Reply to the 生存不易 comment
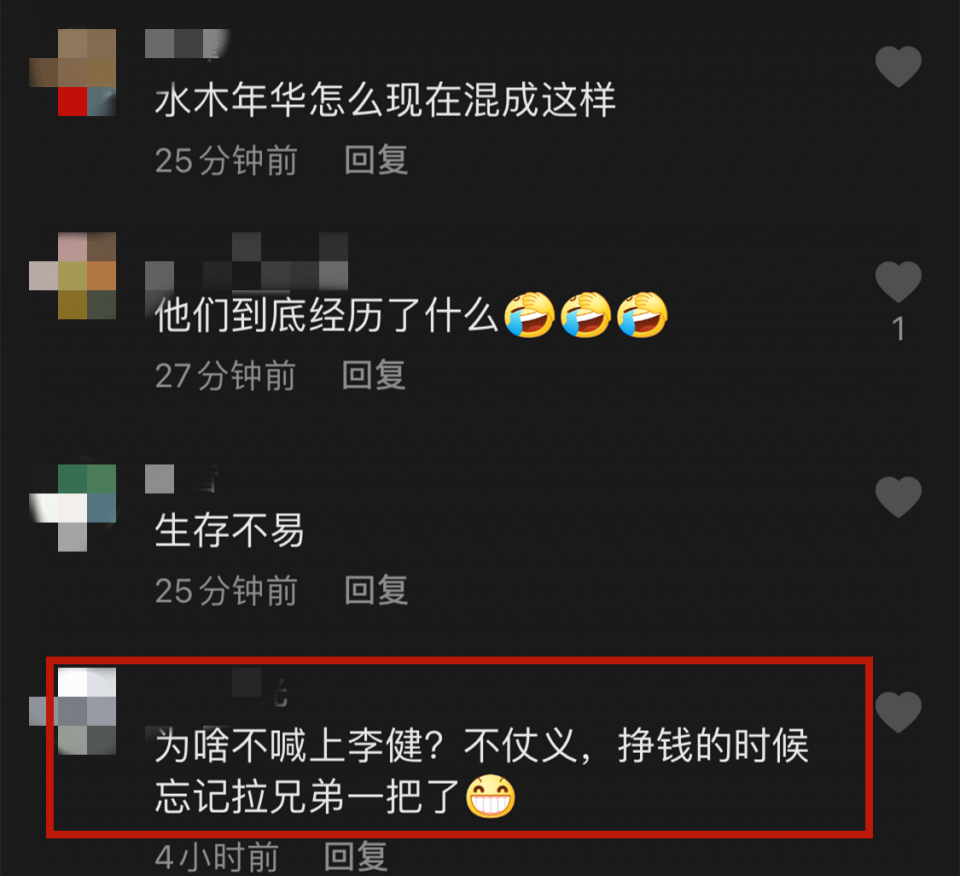This screenshot has width=960, height=876. pos(376,591)
